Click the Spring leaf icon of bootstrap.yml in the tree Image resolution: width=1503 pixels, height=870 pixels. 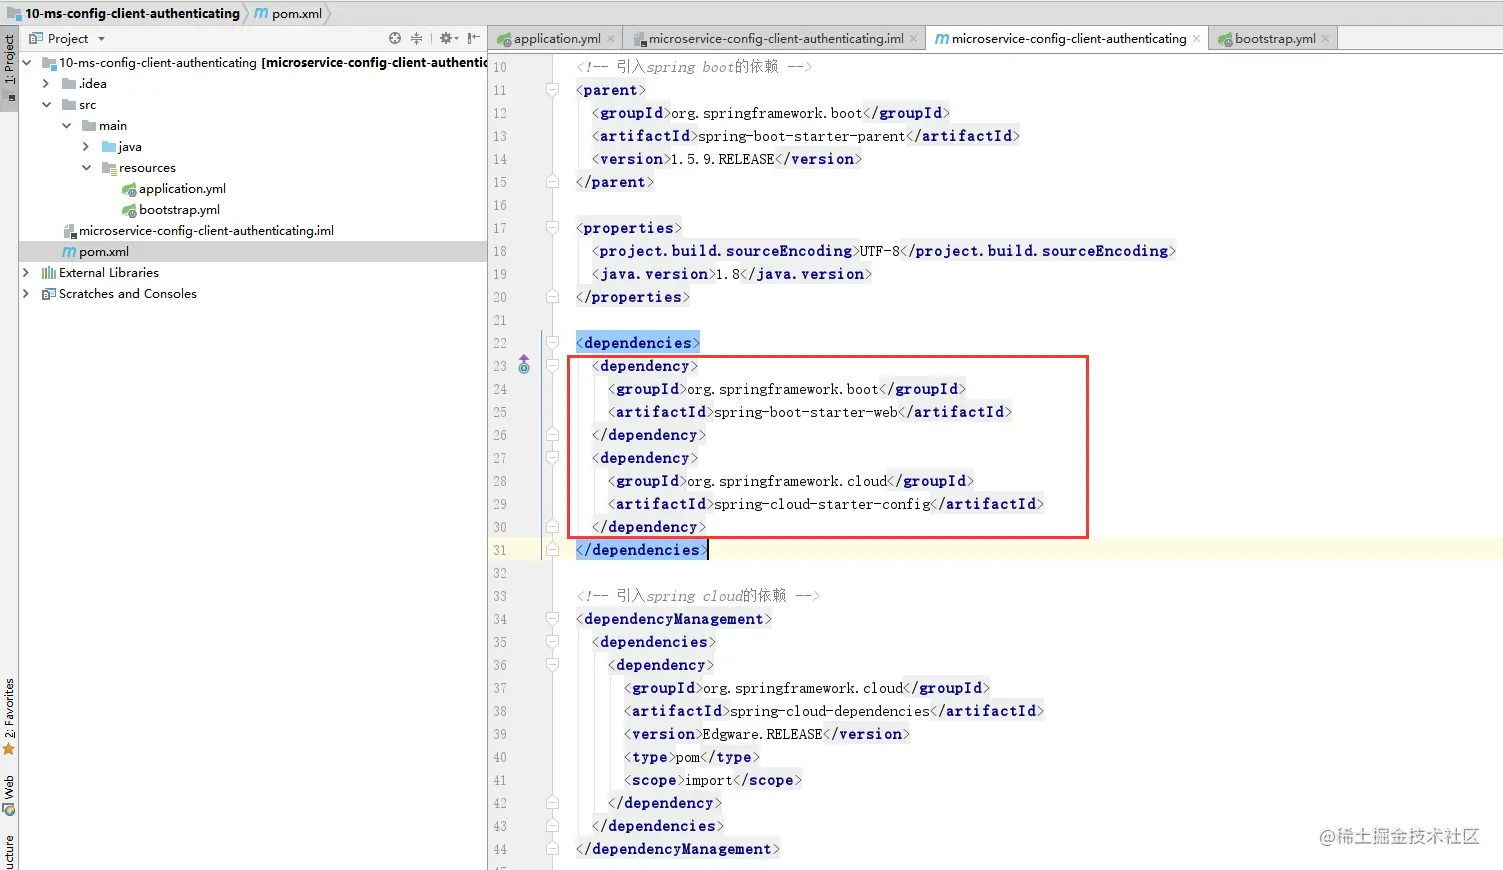coord(129,210)
